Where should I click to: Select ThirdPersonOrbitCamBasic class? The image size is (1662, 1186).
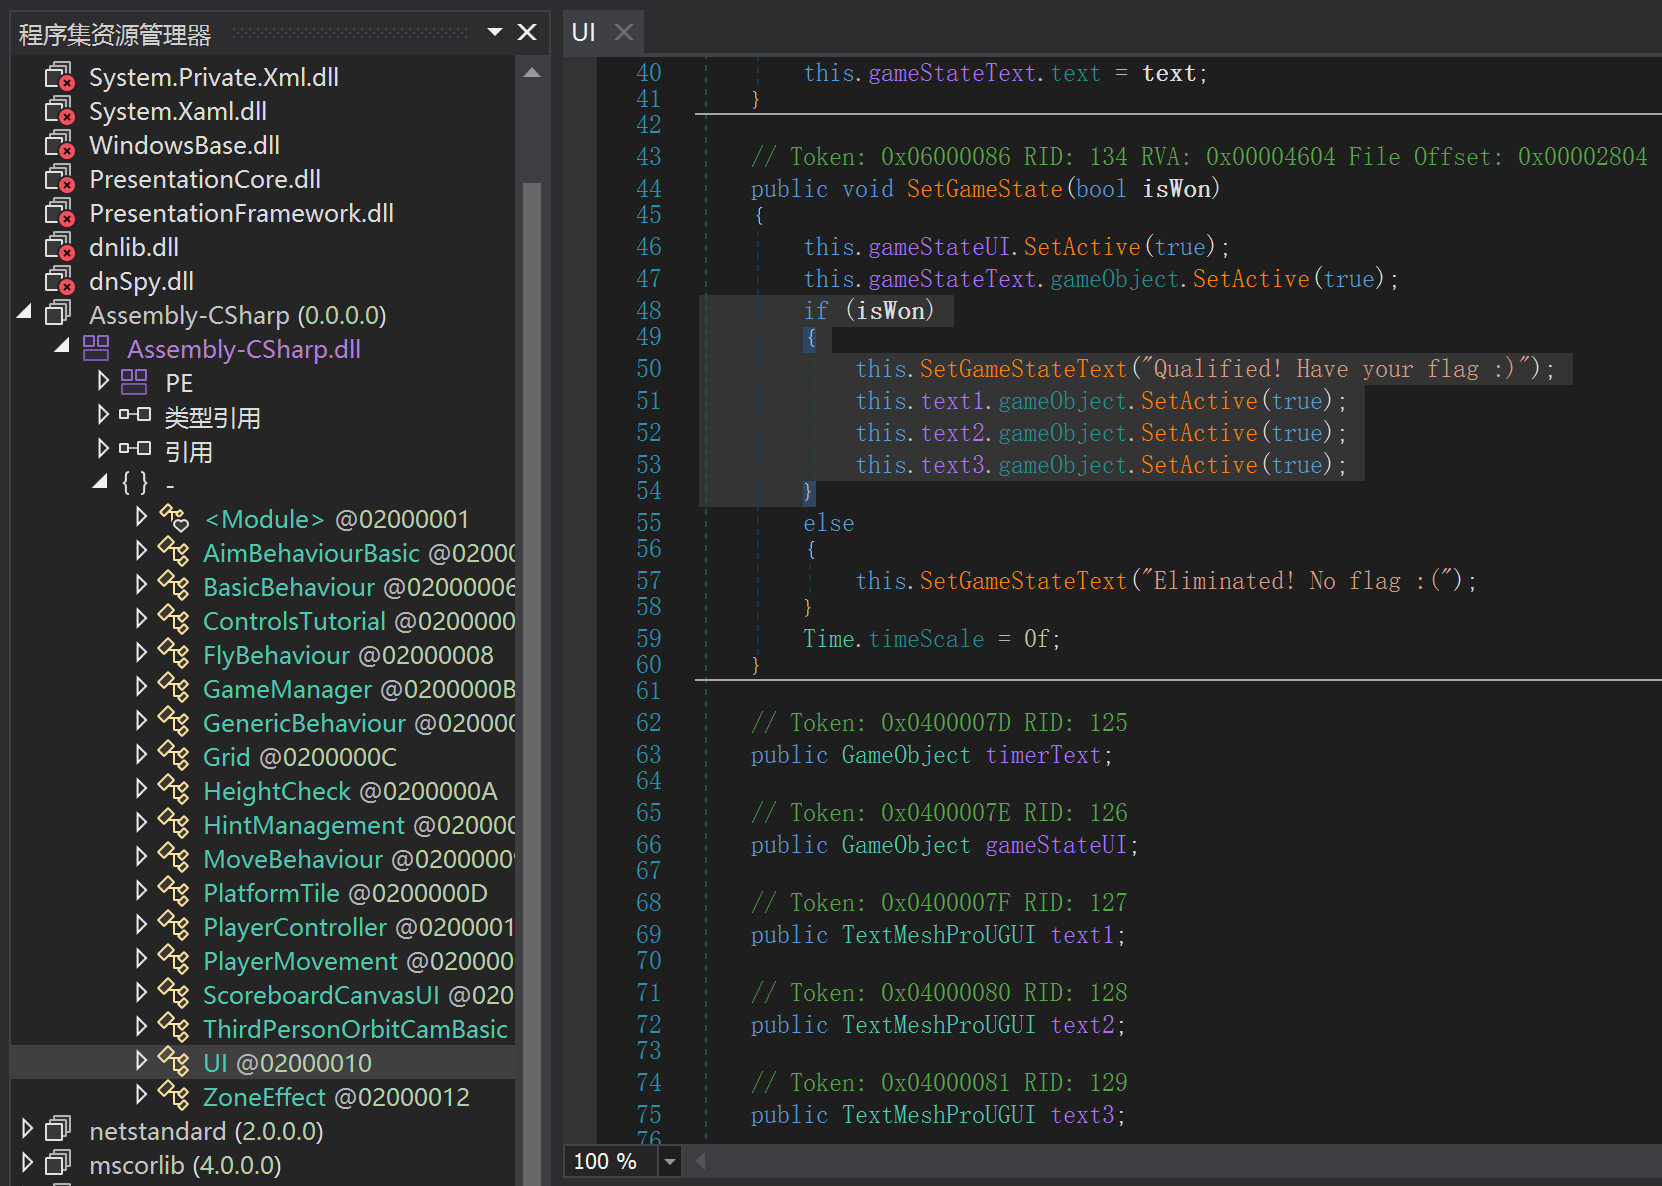355,1029
